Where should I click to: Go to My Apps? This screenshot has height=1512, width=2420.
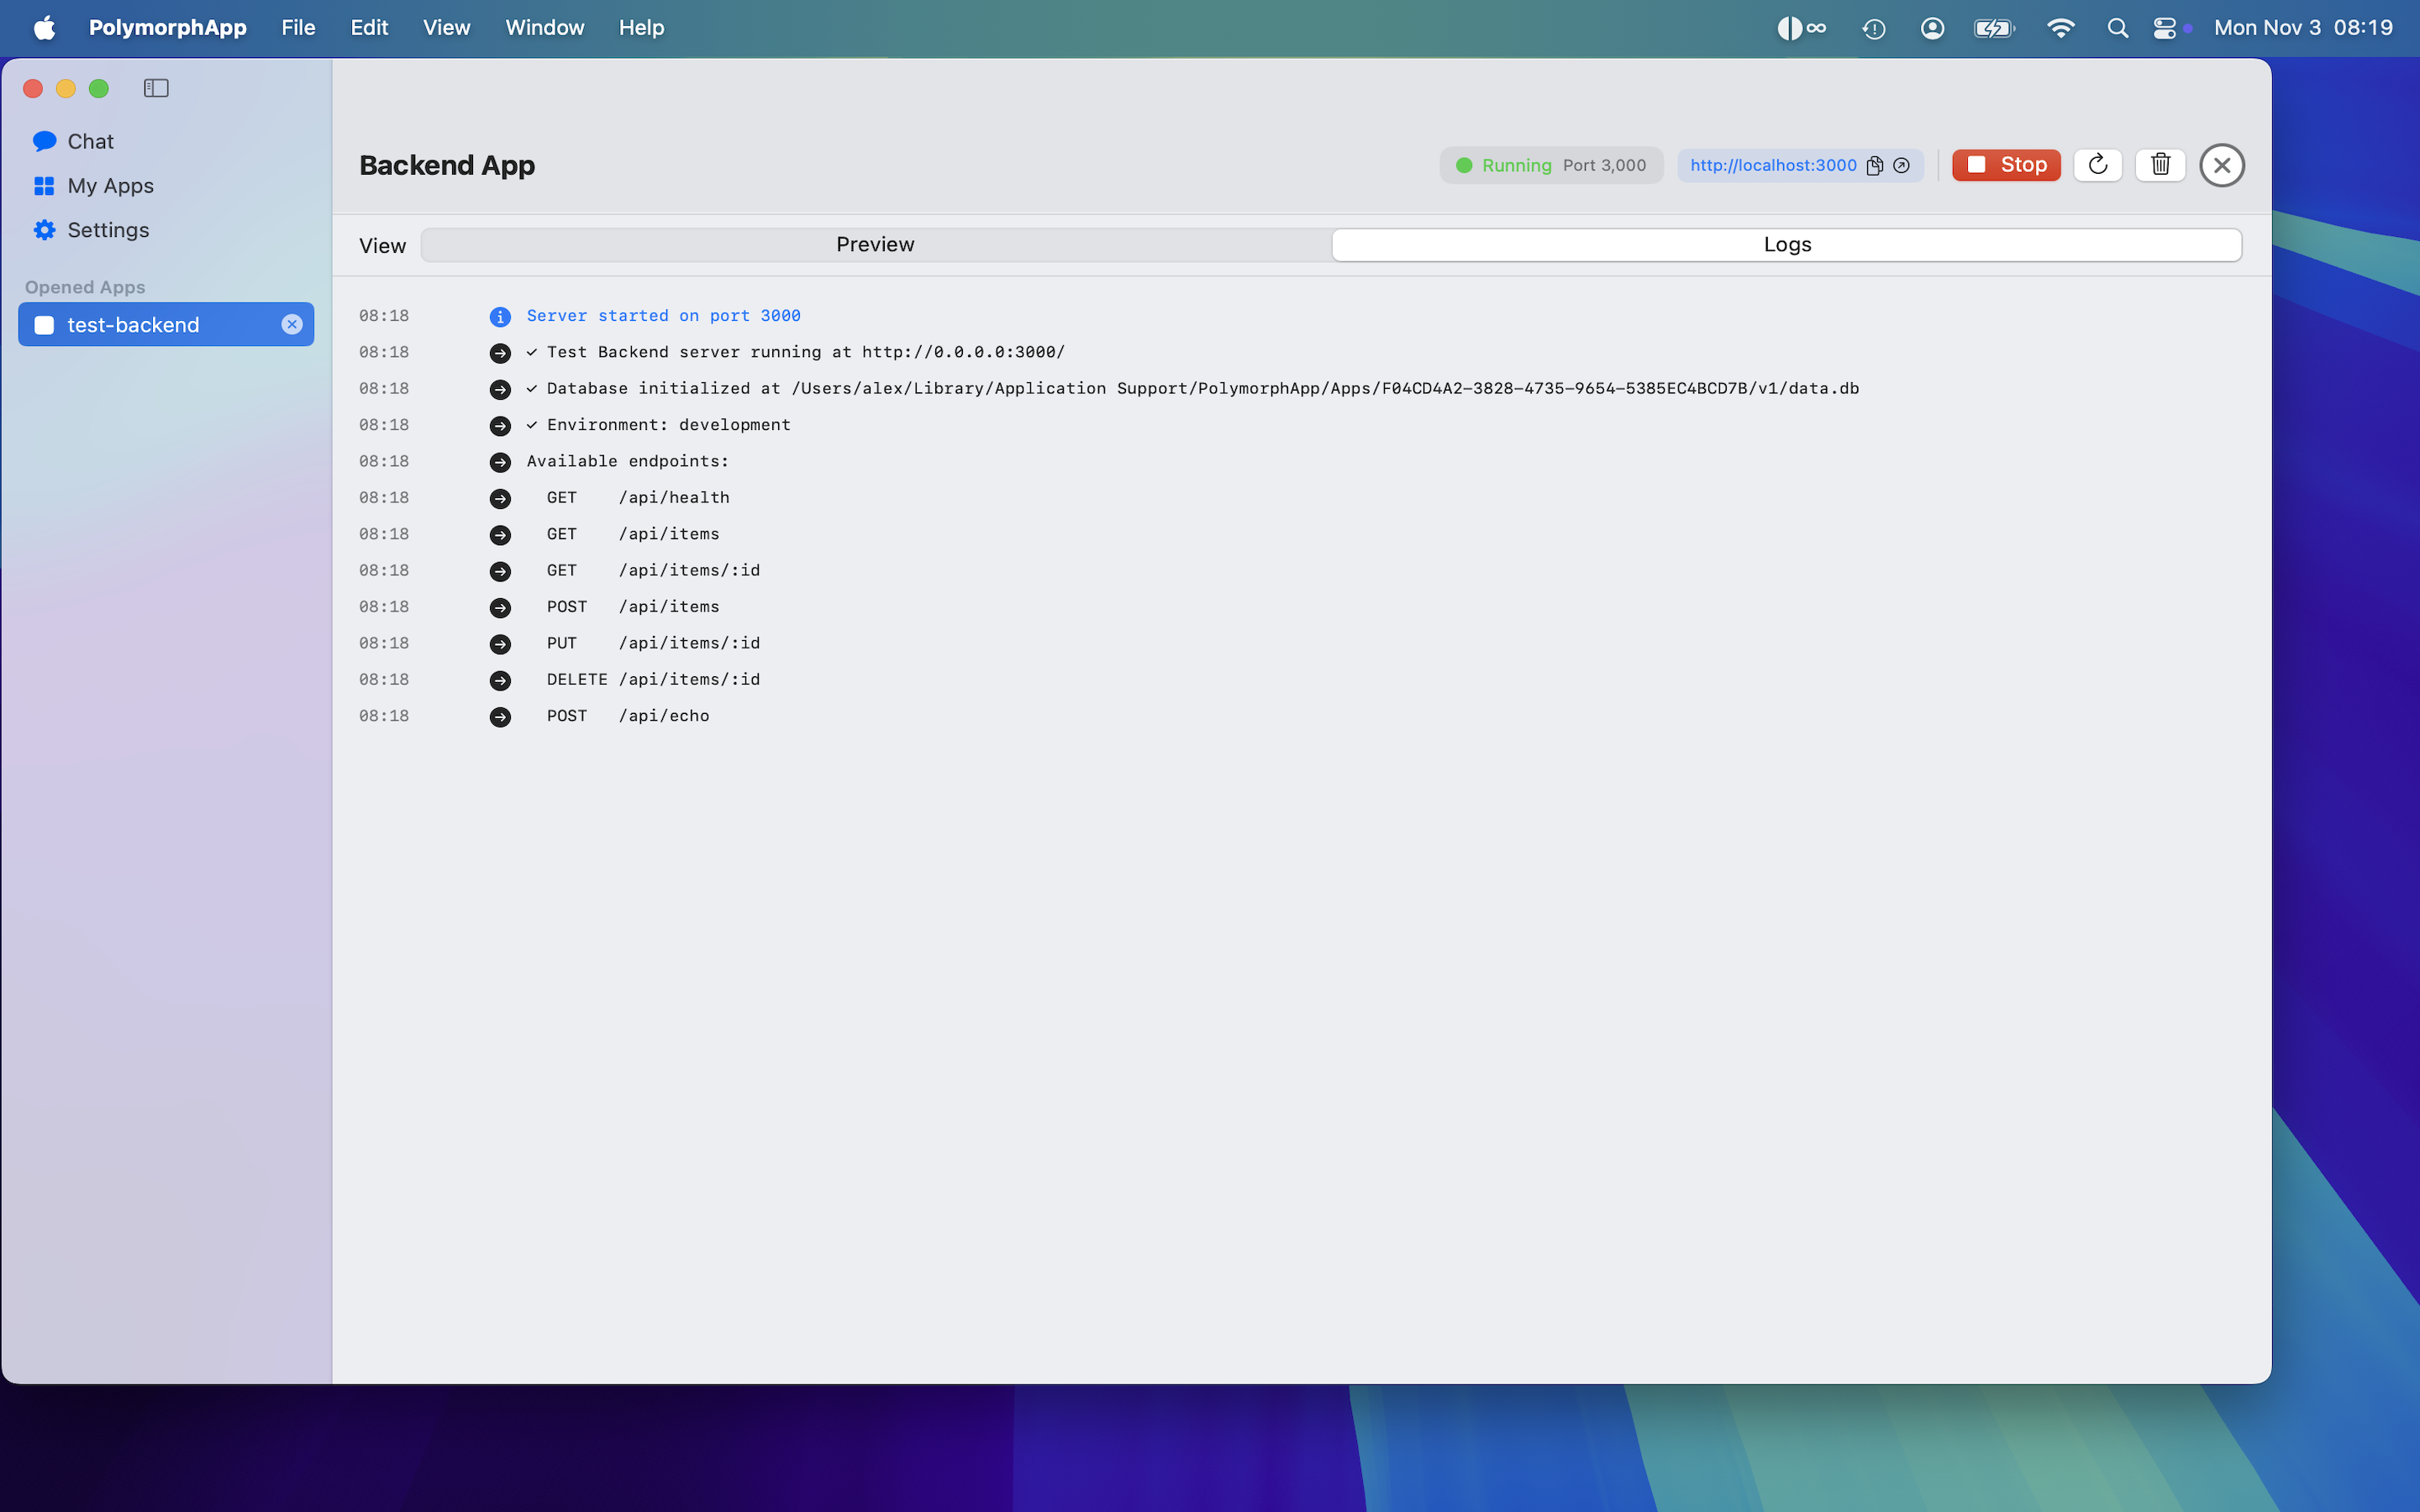coord(110,186)
